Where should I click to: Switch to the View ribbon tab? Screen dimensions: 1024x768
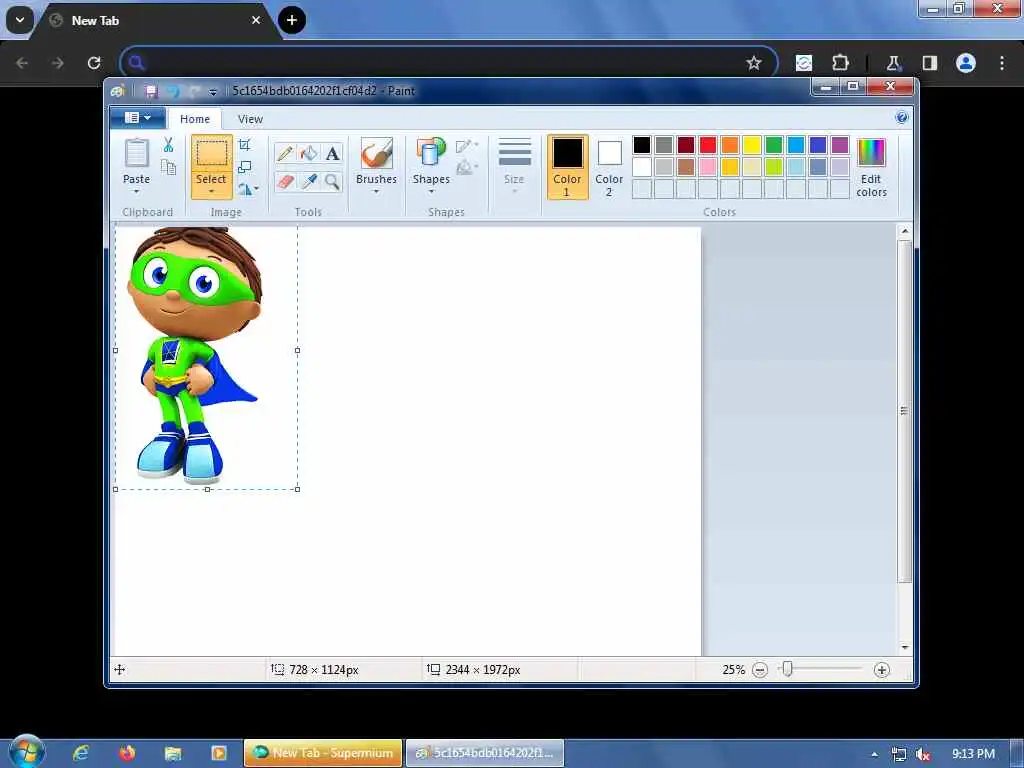pos(250,119)
